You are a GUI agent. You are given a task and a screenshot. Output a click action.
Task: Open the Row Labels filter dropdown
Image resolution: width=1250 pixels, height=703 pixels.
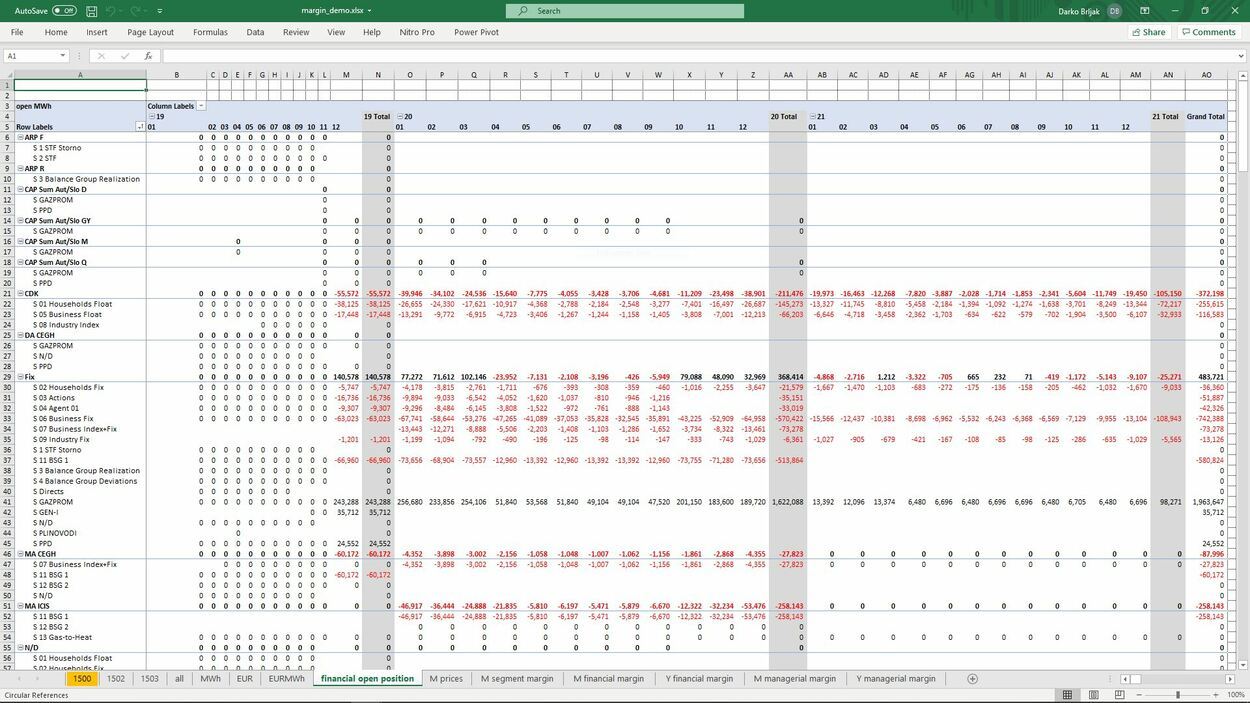(140, 126)
